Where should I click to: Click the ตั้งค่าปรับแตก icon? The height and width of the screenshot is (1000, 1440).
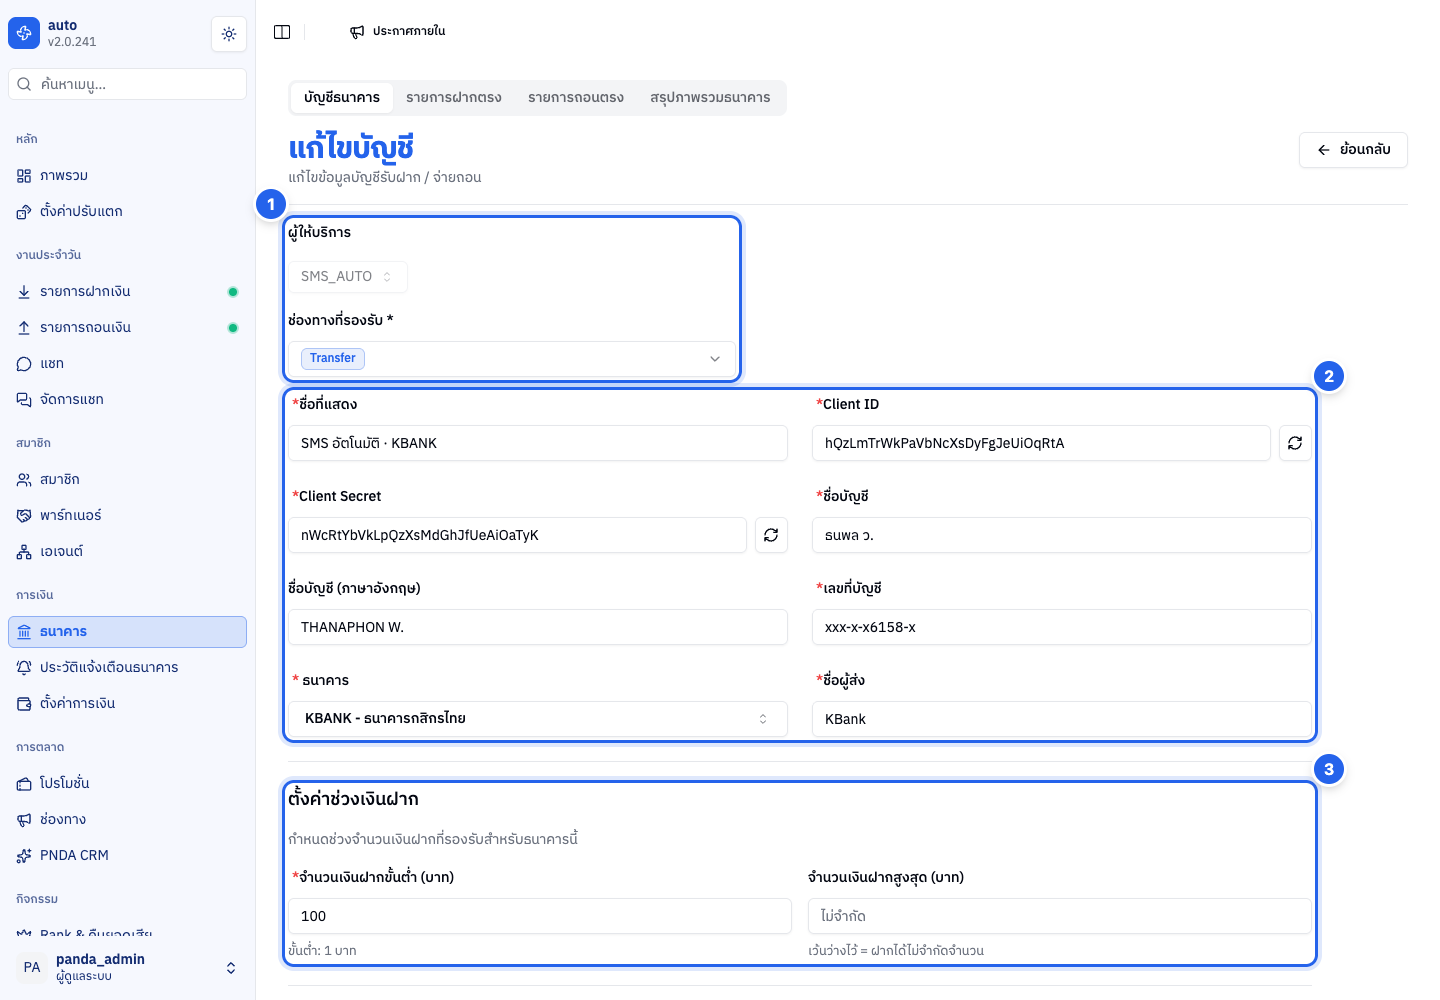(24, 212)
